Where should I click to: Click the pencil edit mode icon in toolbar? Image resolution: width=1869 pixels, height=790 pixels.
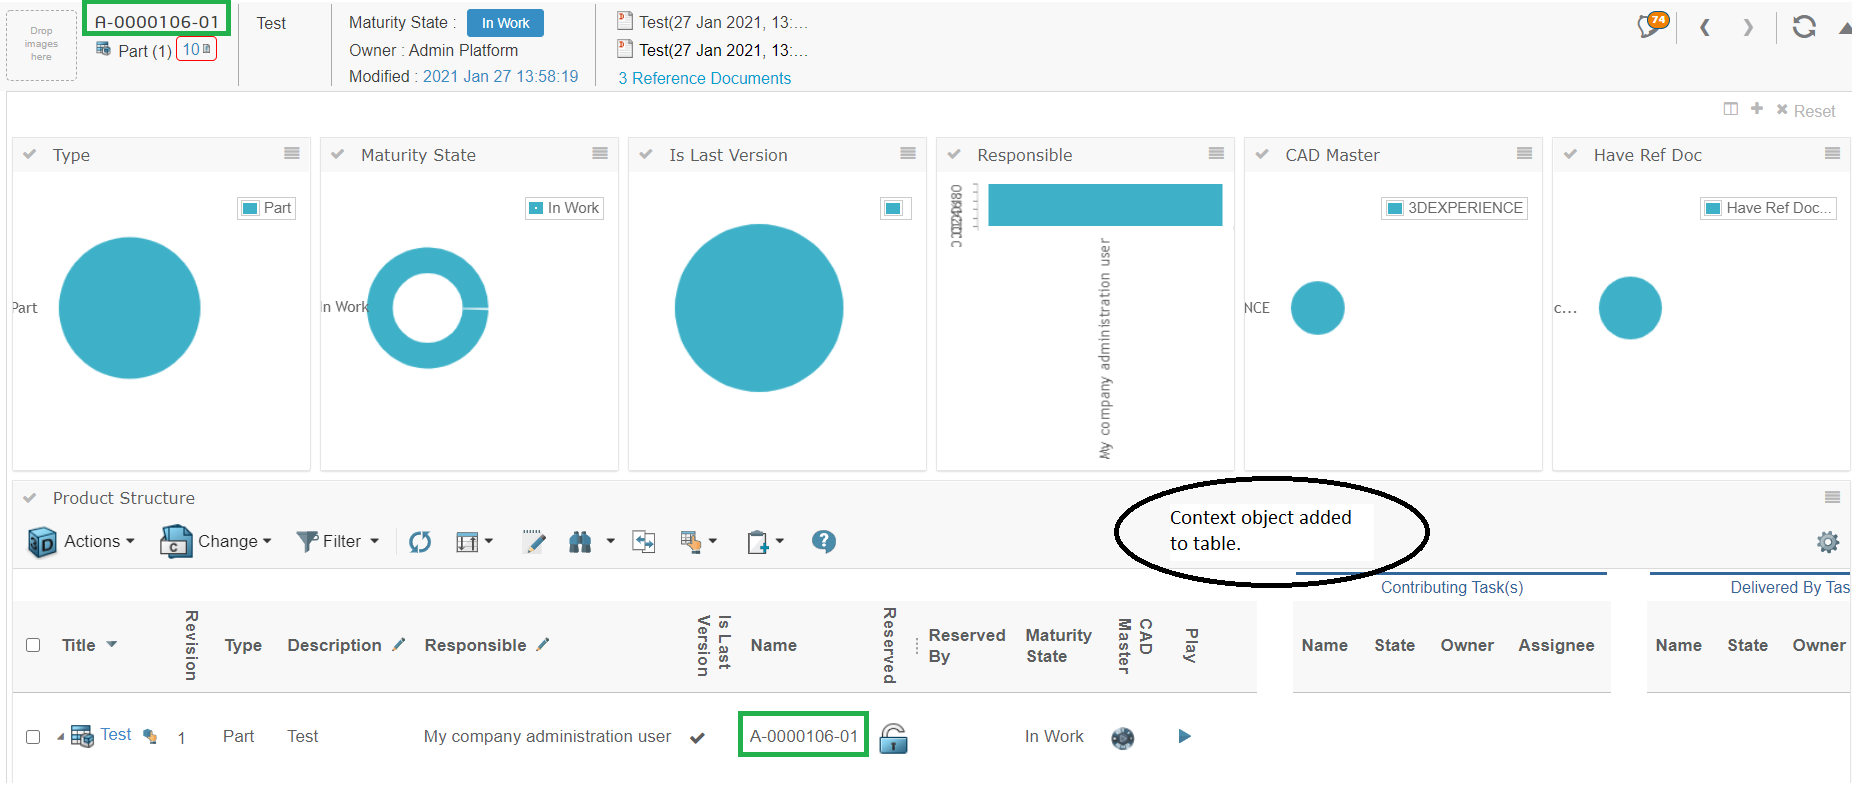[534, 542]
